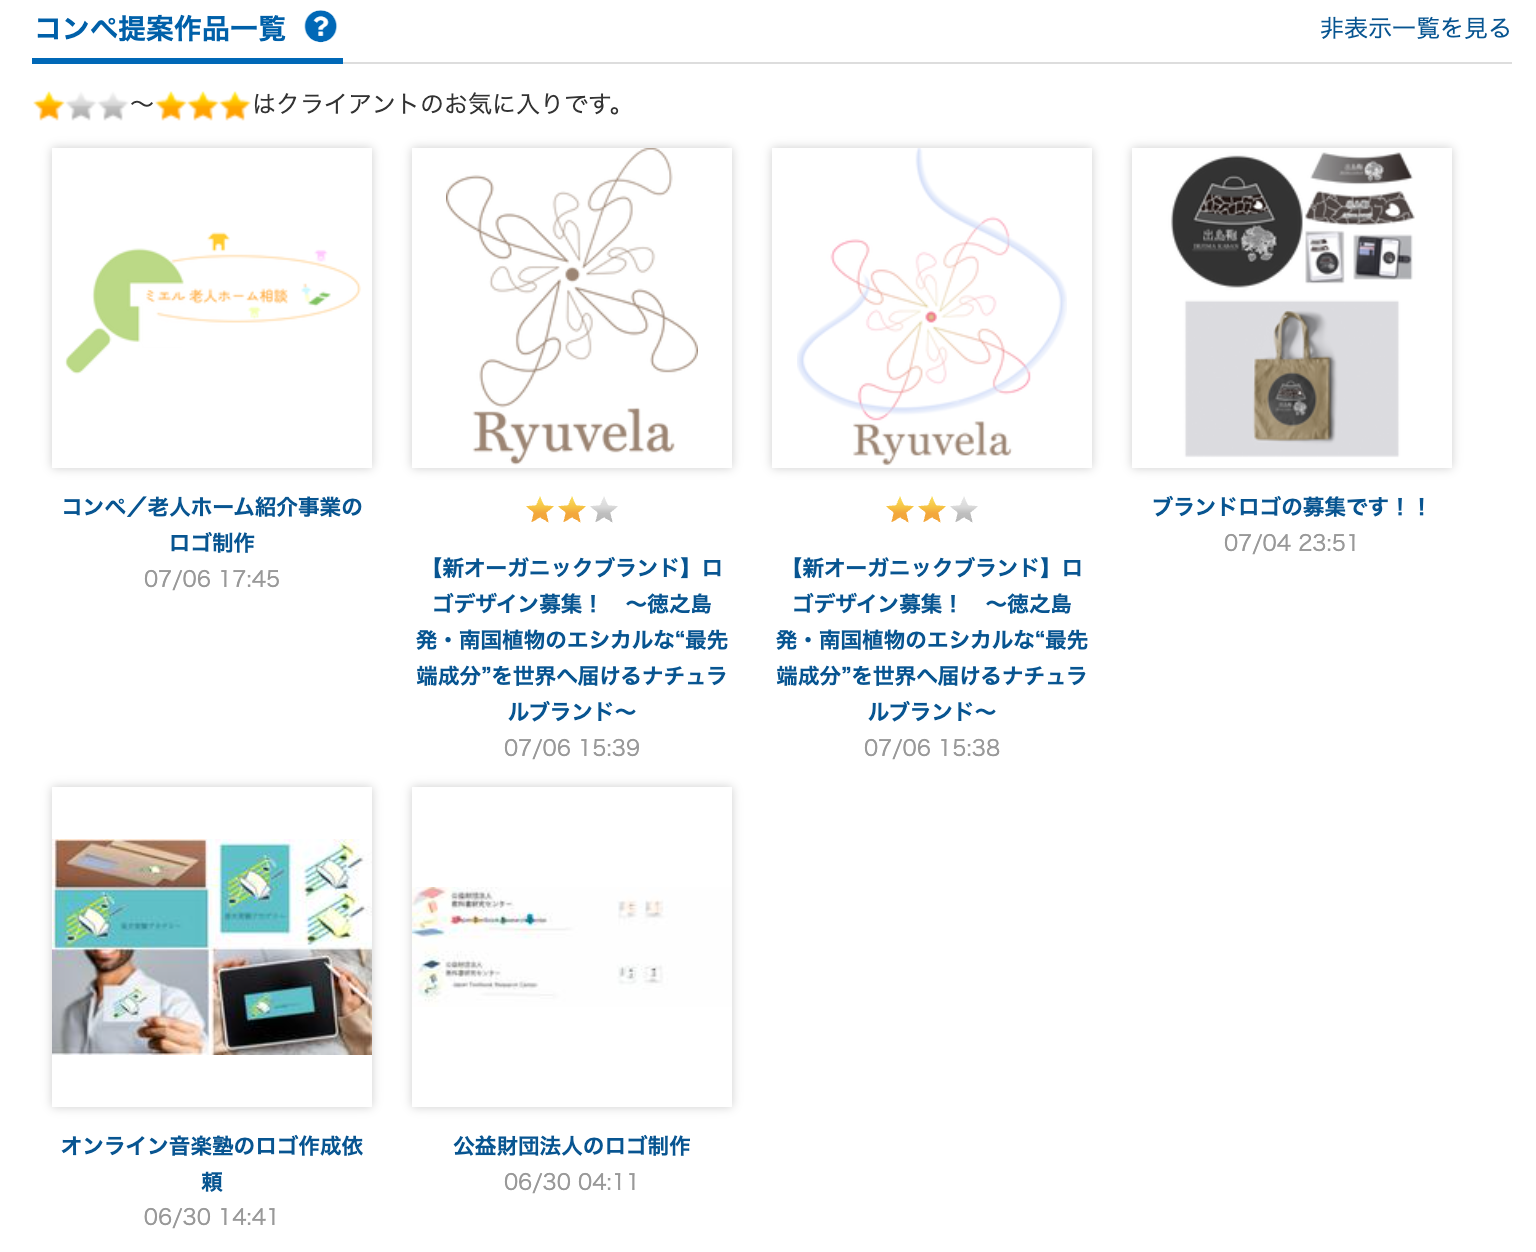This screenshot has height=1252, width=1536.
Task: Click the three-star example icon in legend
Action: 203,106
